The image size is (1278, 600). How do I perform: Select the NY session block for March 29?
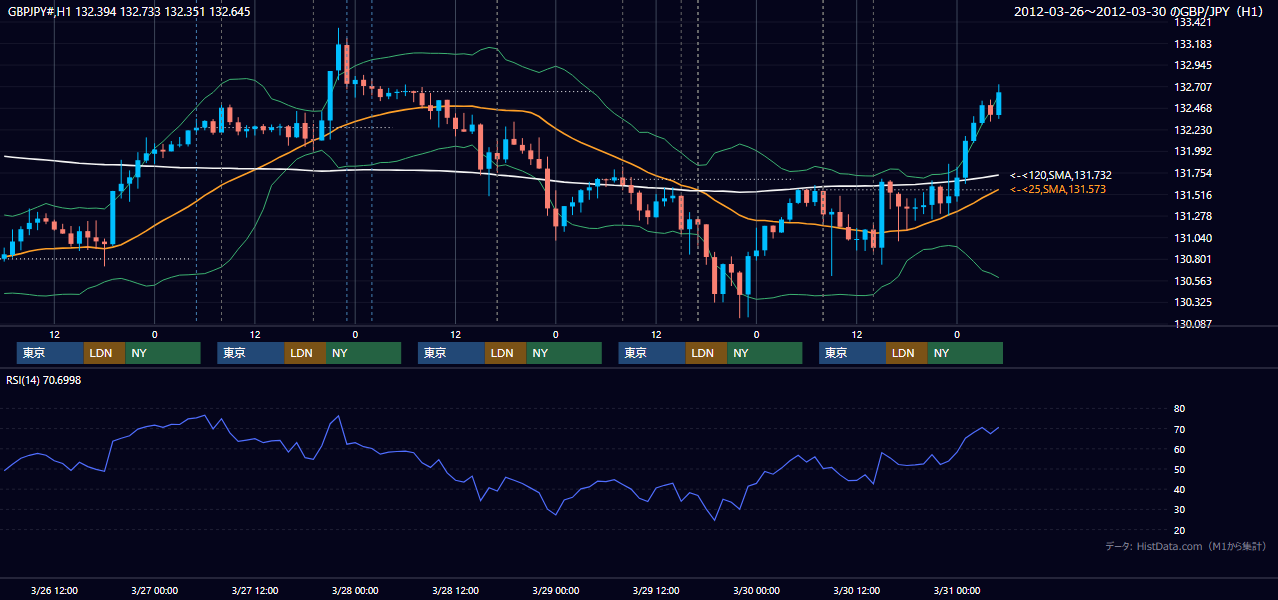pos(765,353)
